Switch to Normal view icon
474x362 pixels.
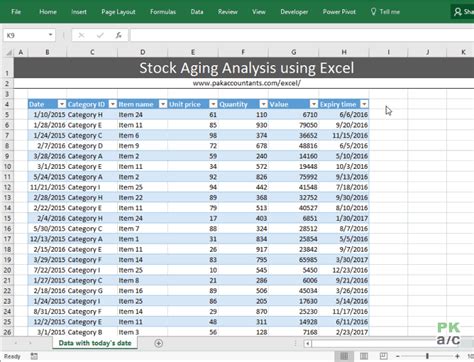pos(344,356)
